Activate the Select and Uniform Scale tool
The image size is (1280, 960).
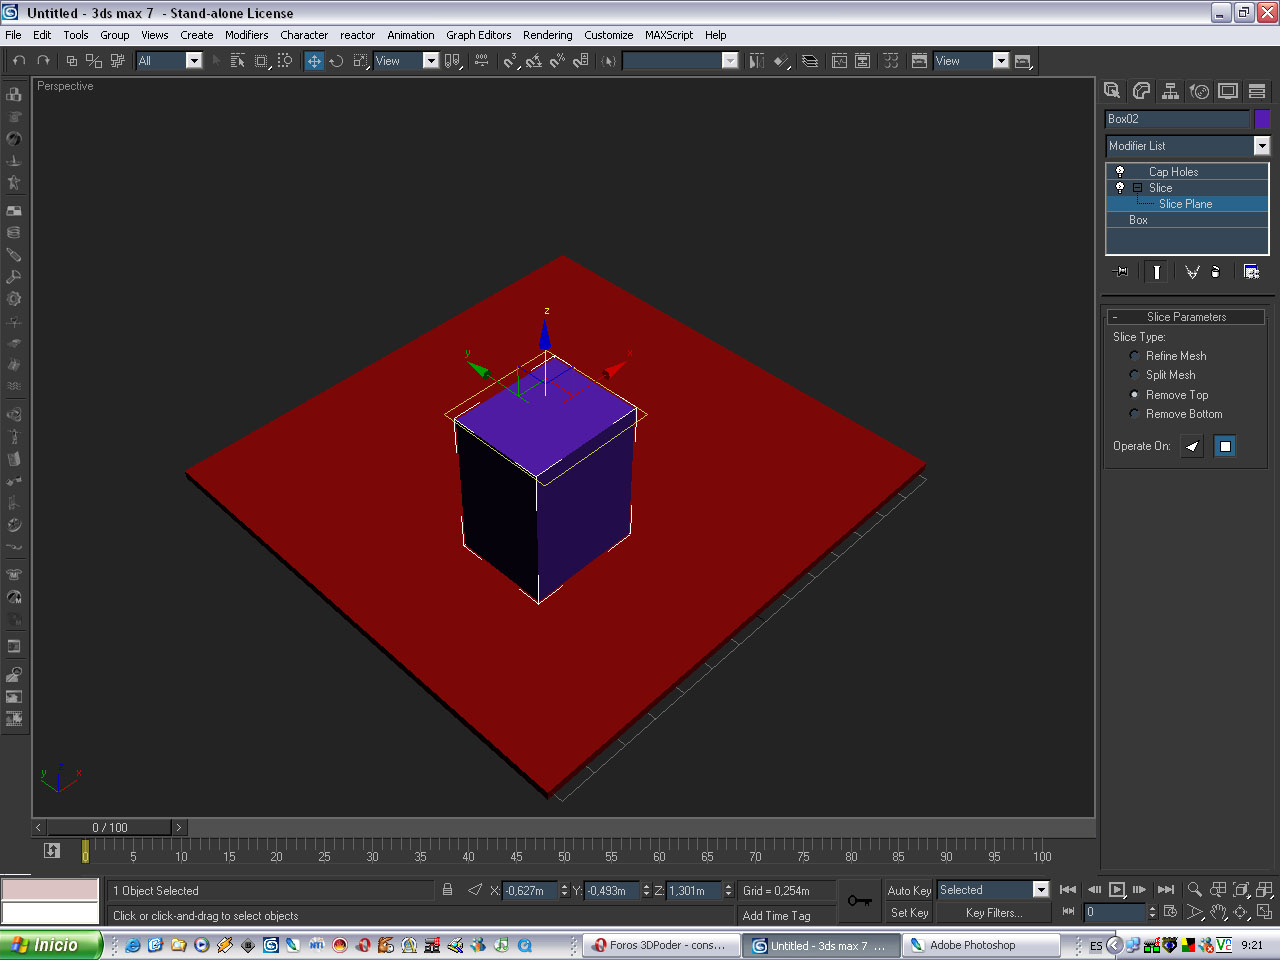click(x=360, y=61)
